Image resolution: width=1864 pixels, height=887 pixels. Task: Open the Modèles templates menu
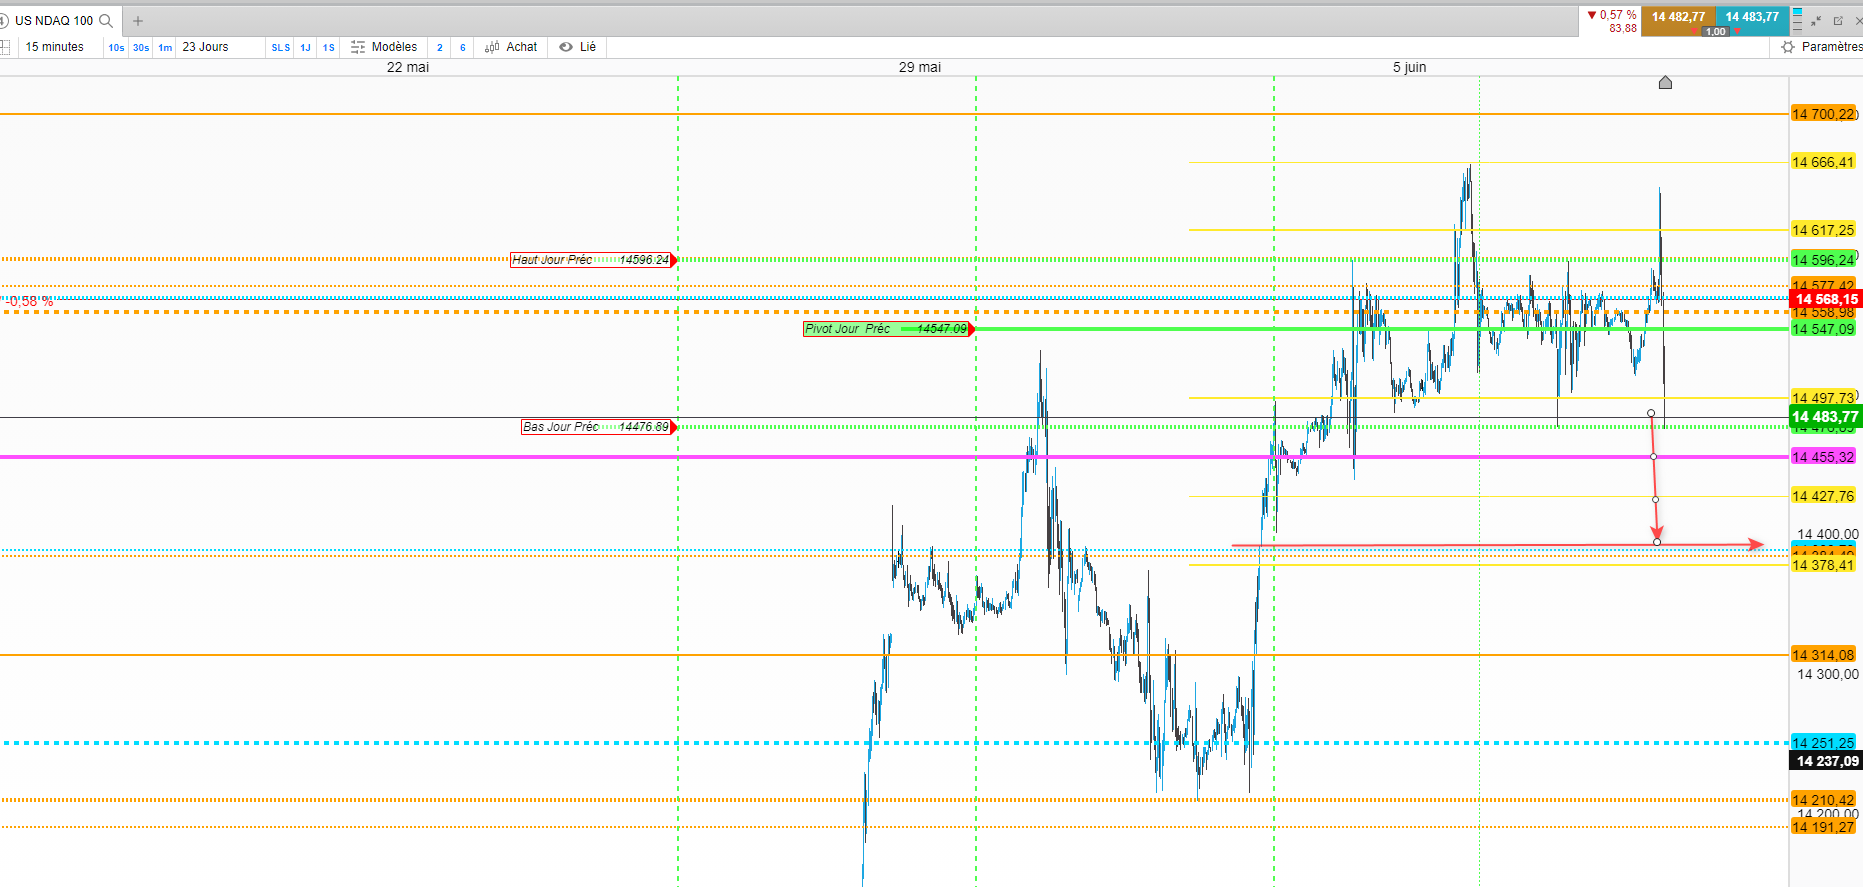384,47
